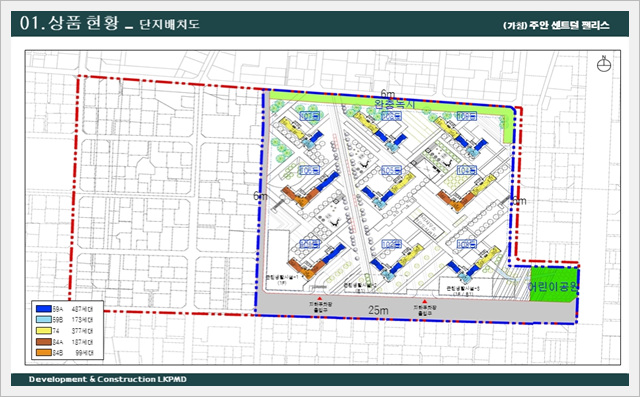Click the 102동 building label
This screenshot has width=640, height=397.
click(x=391, y=244)
